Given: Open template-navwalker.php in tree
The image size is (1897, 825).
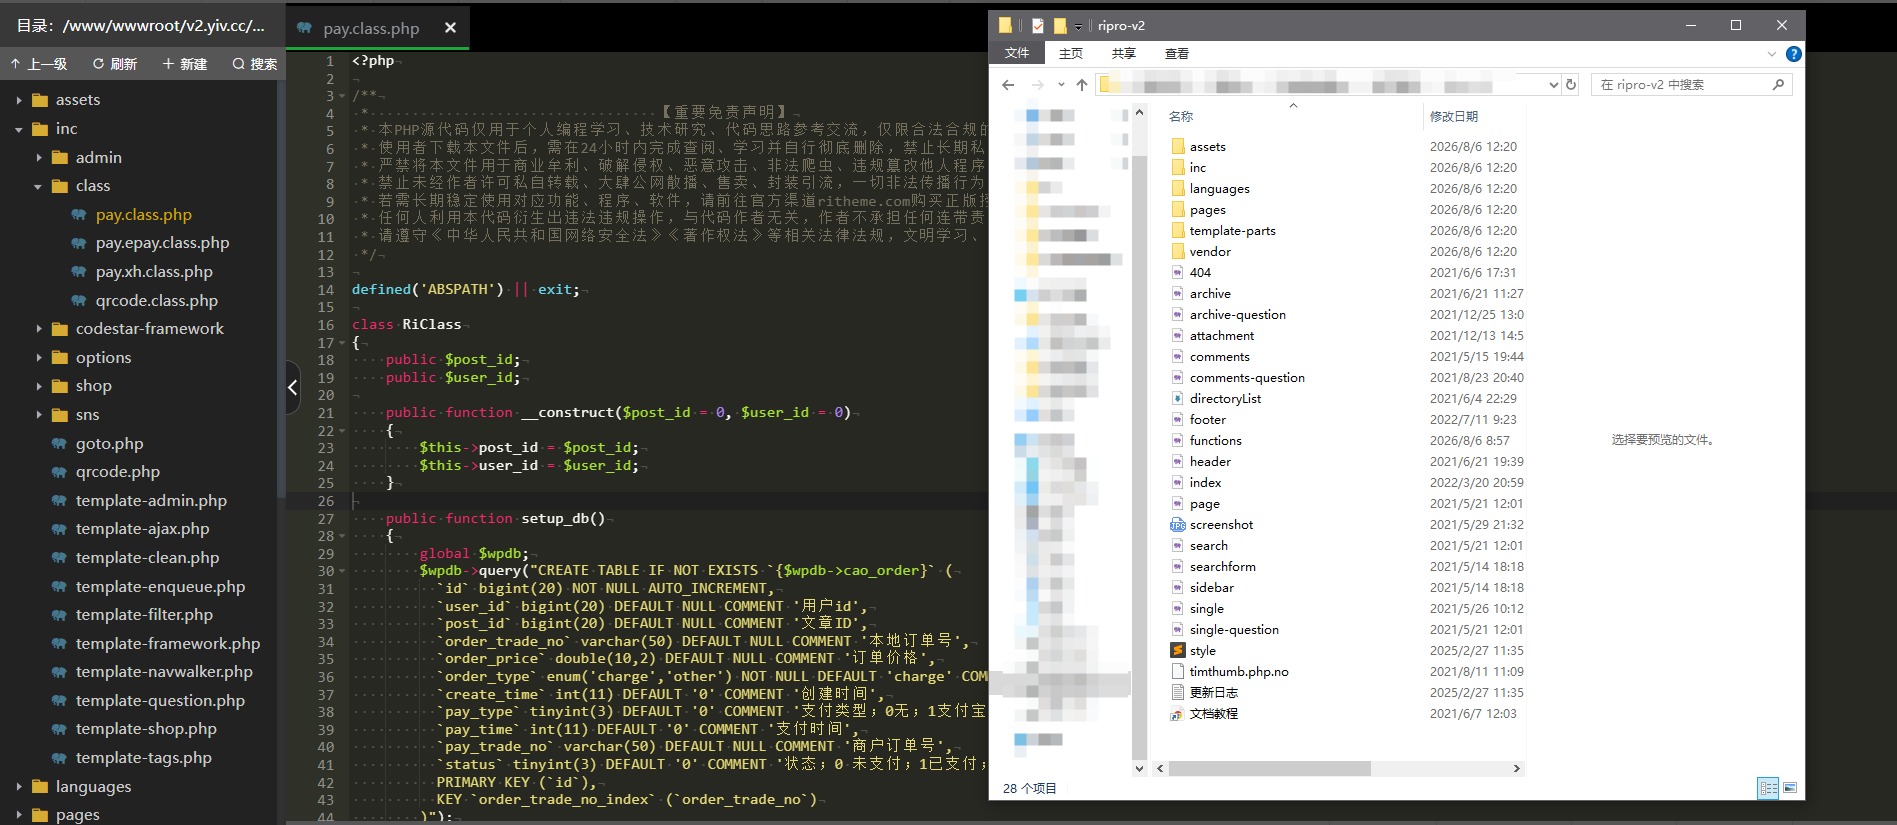Looking at the screenshot, I should coord(164,672).
